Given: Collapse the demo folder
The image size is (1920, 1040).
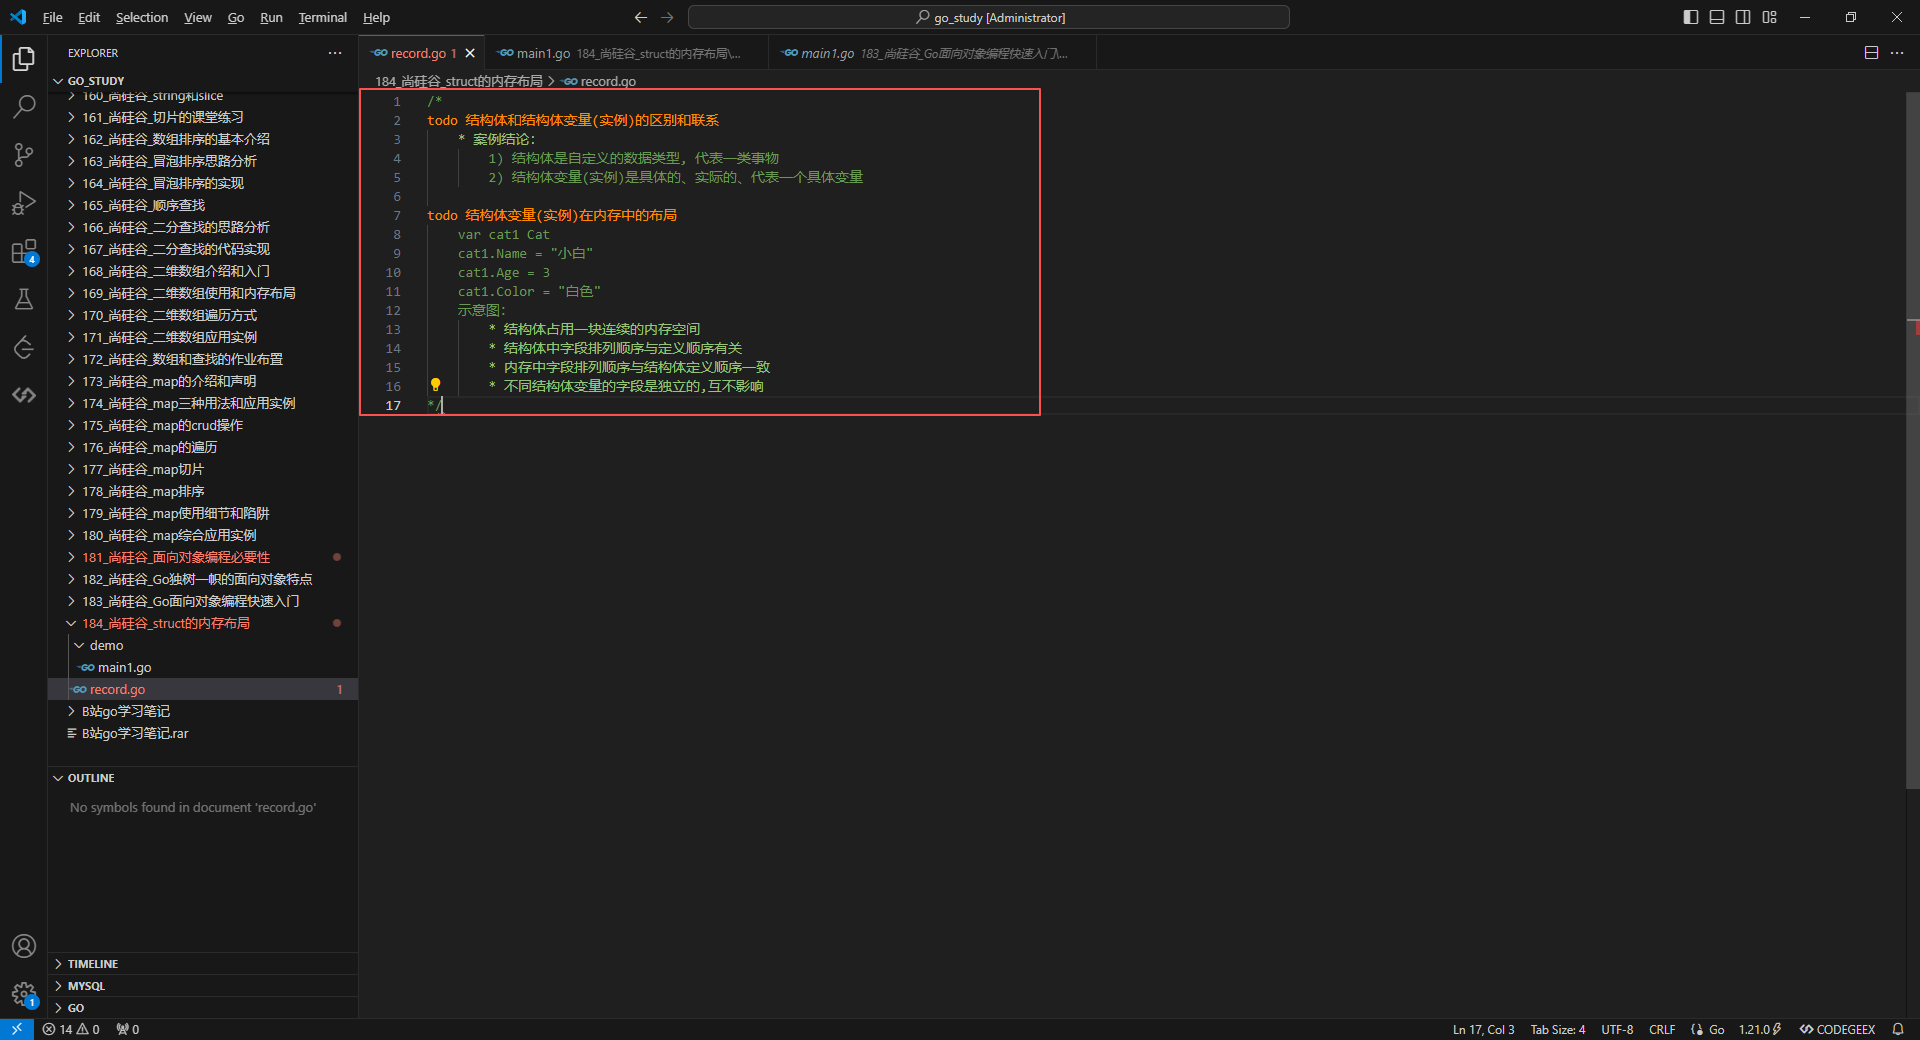Looking at the screenshot, I should [x=203, y=645].
